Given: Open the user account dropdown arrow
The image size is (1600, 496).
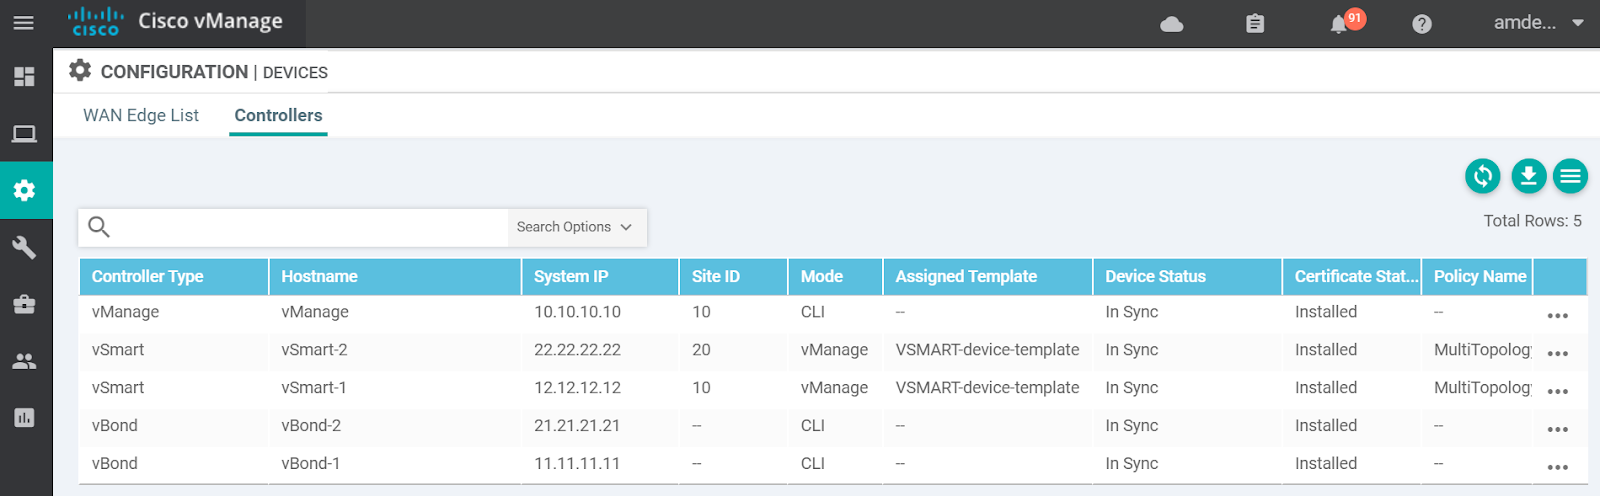Looking at the screenshot, I should tap(1578, 23).
